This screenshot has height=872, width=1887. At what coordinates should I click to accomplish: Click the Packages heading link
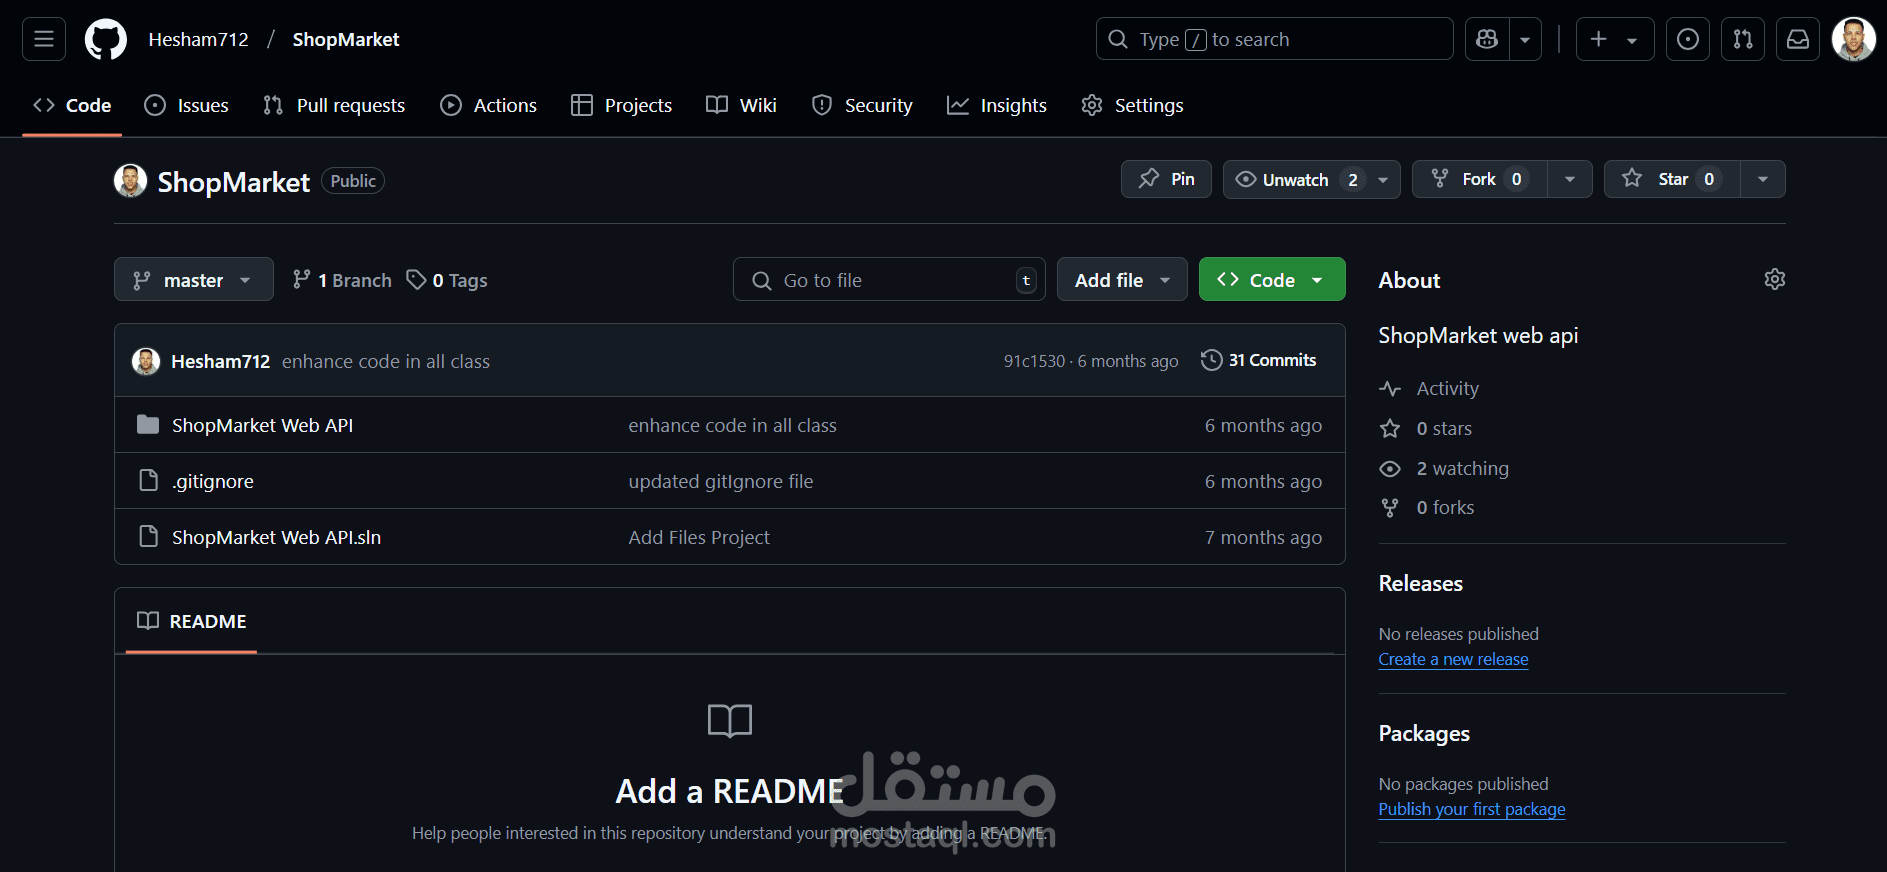[x=1424, y=733]
